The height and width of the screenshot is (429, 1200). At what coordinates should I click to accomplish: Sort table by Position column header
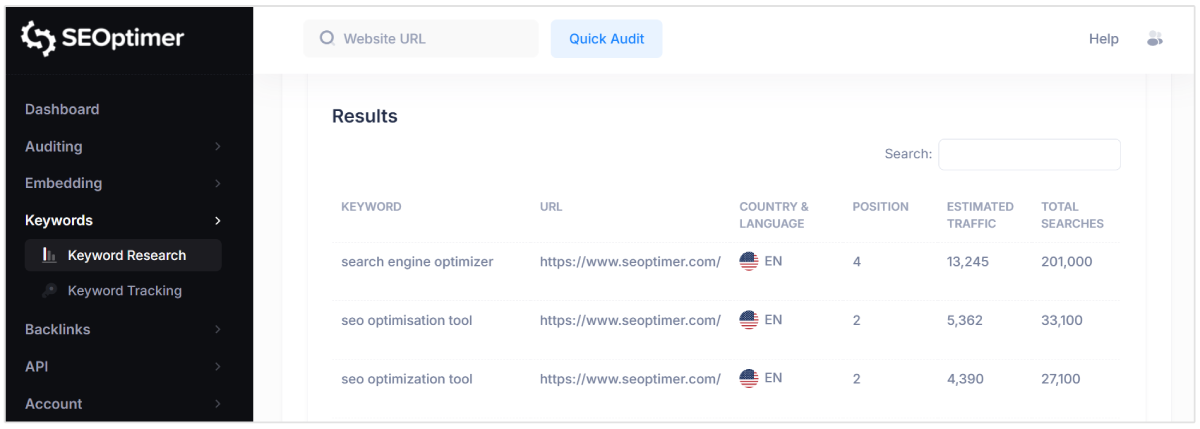click(x=880, y=207)
